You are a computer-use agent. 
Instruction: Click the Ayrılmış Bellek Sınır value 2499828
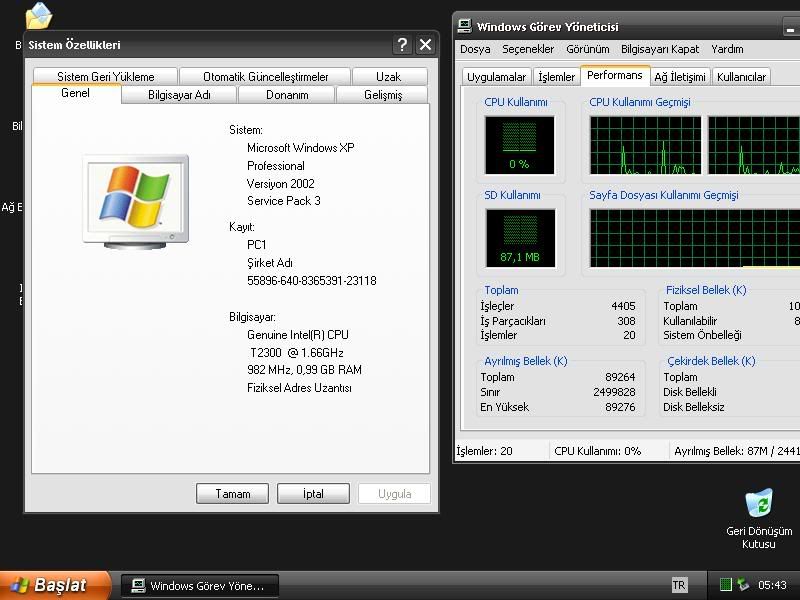pyautogui.click(x=614, y=392)
